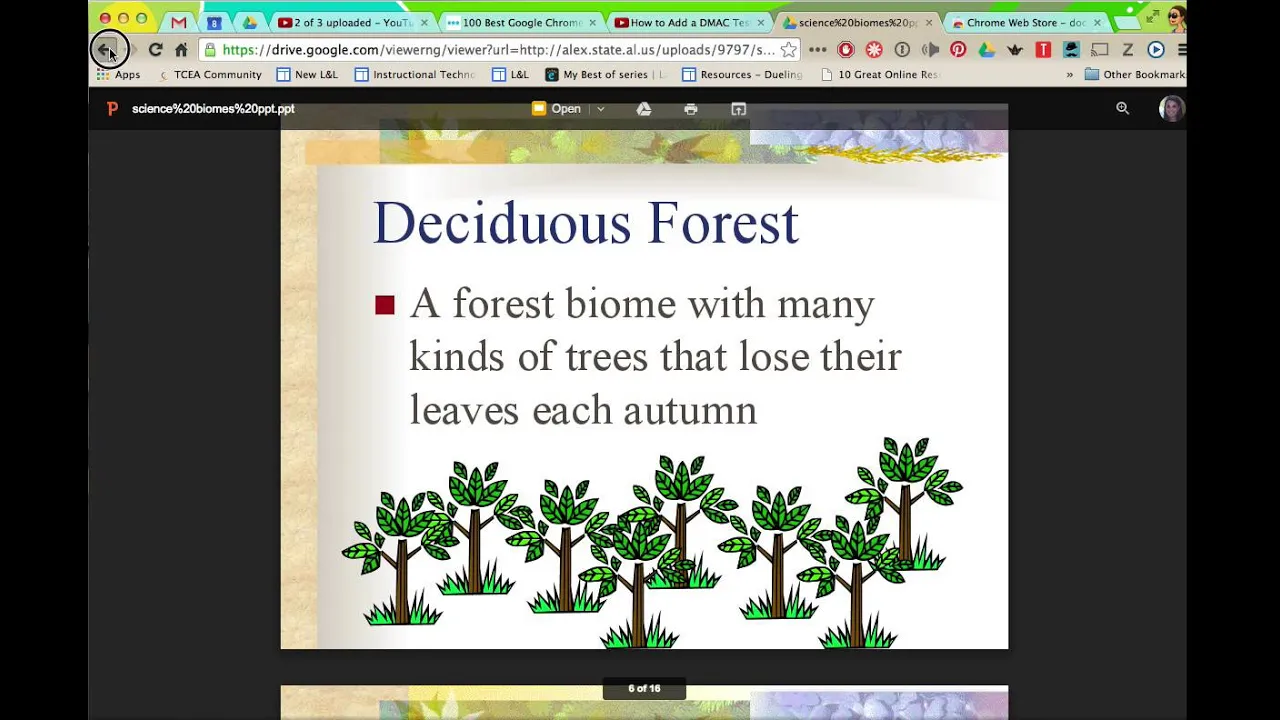Click the Chromecast cast icon
The width and height of the screenshot is (1280, 720).
click(1099, 49)
